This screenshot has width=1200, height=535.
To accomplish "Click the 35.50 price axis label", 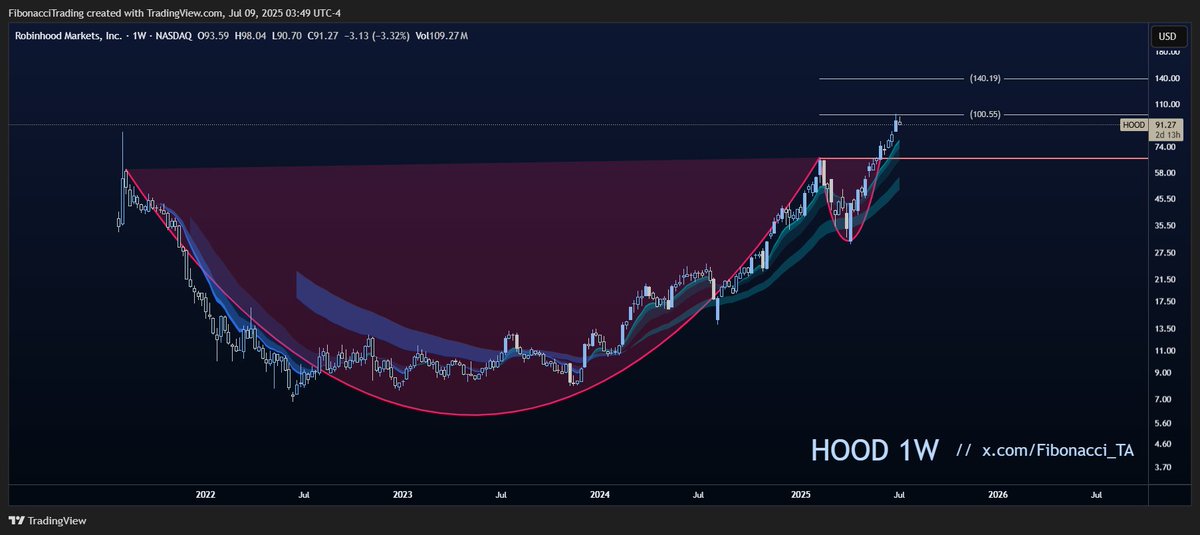I will pos(1165,226).
